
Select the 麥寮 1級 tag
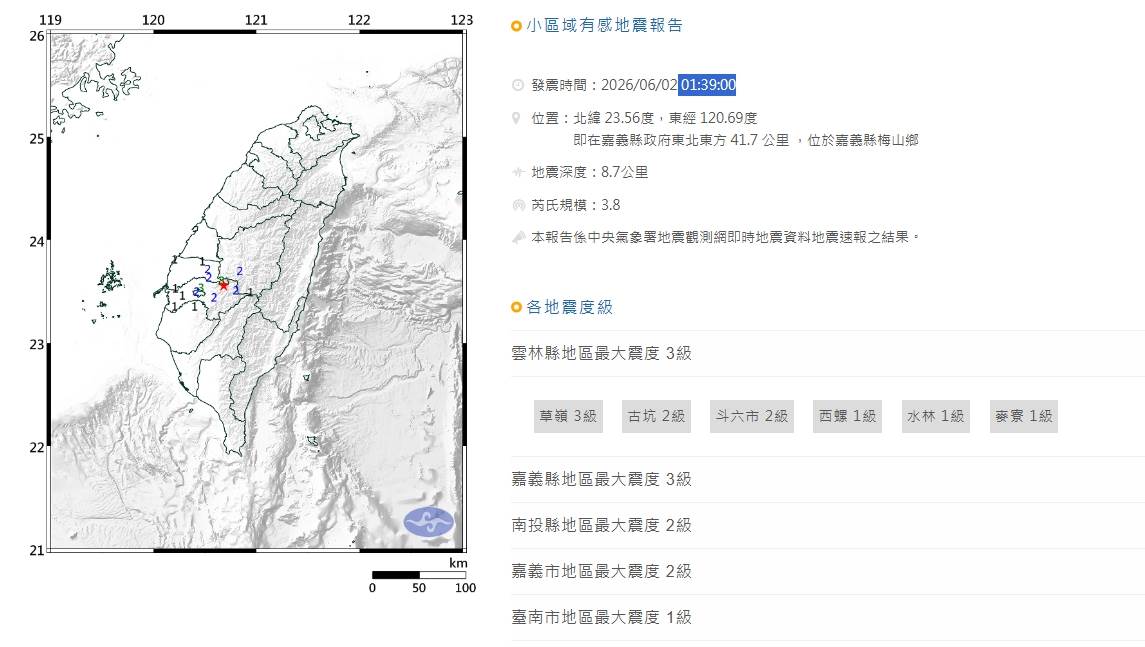[x=1024, y=416]
